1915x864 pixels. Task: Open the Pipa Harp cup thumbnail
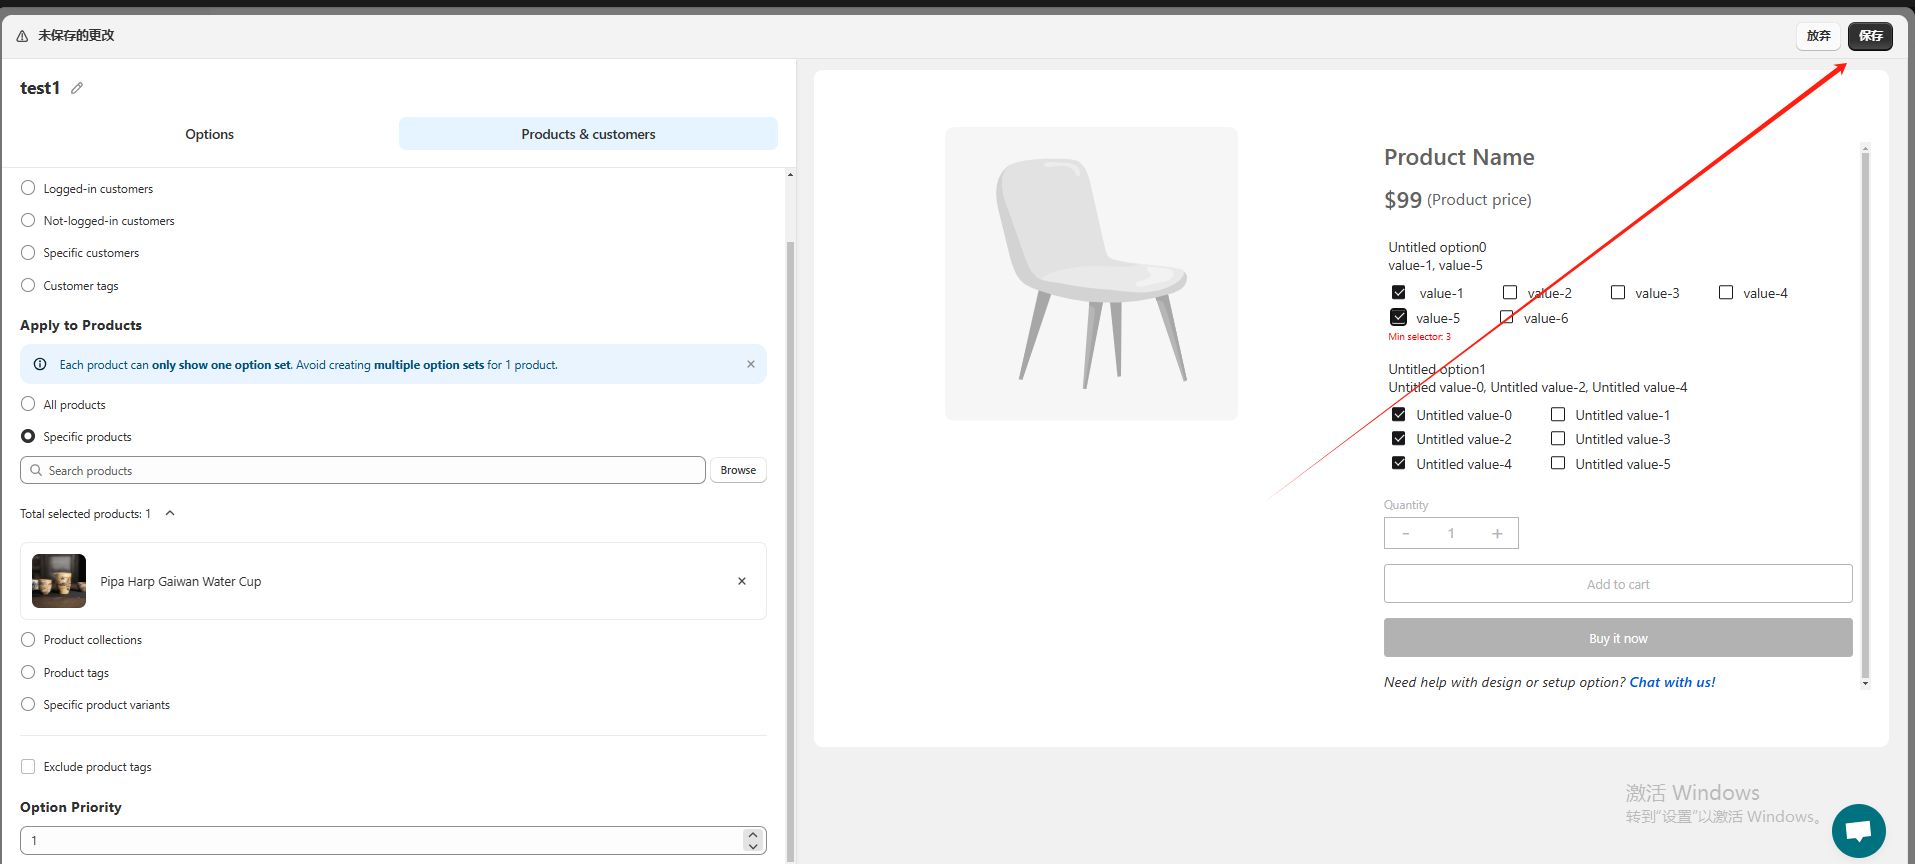pyautogui.click(x=59, y=581)
